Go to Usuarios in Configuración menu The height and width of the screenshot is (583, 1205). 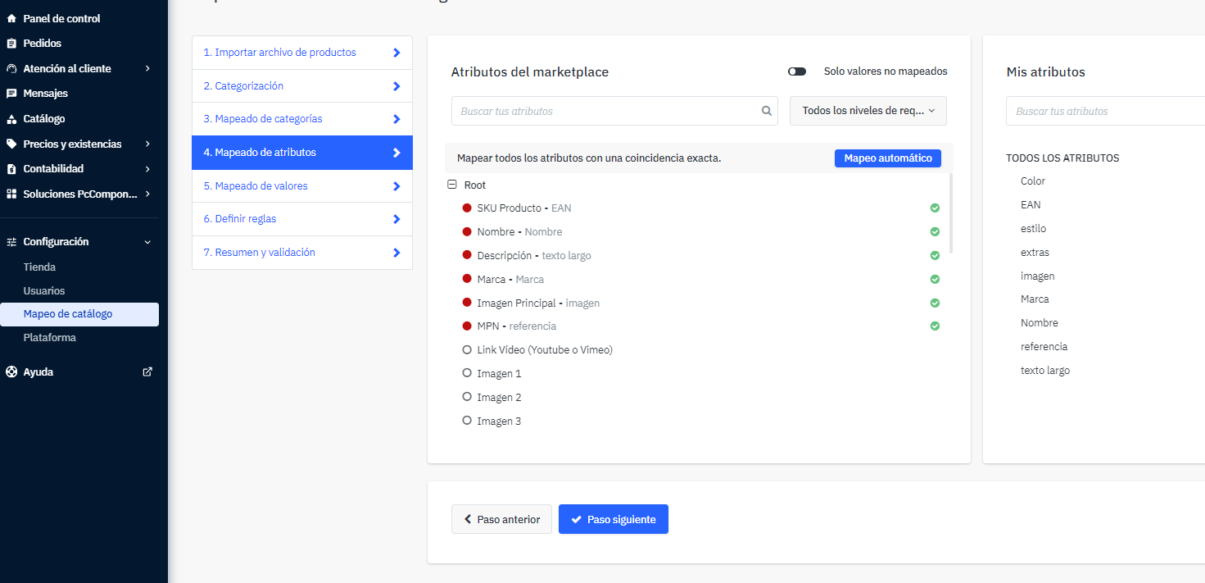point(45,291)
